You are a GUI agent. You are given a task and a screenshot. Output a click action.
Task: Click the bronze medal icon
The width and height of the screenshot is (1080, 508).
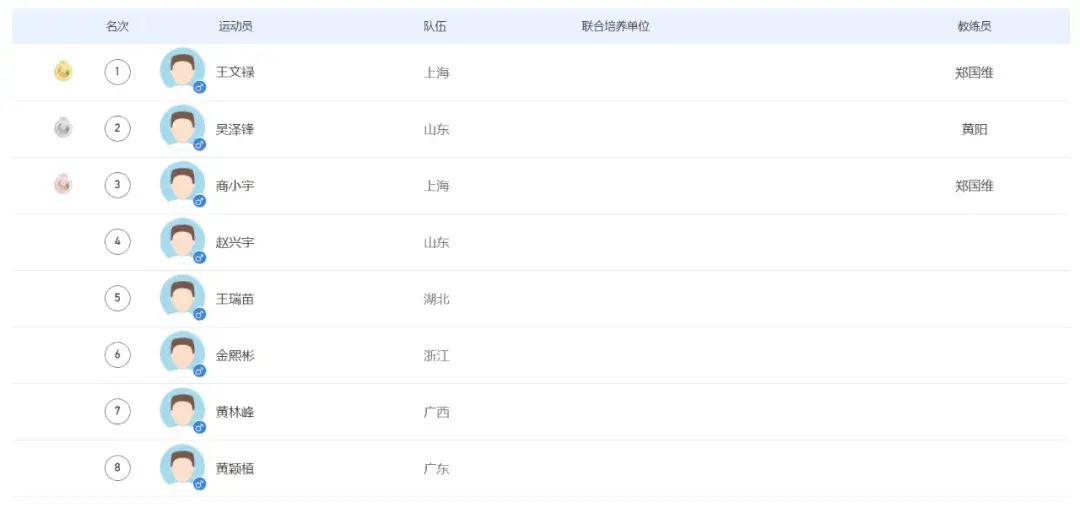(x=63, y=184)
